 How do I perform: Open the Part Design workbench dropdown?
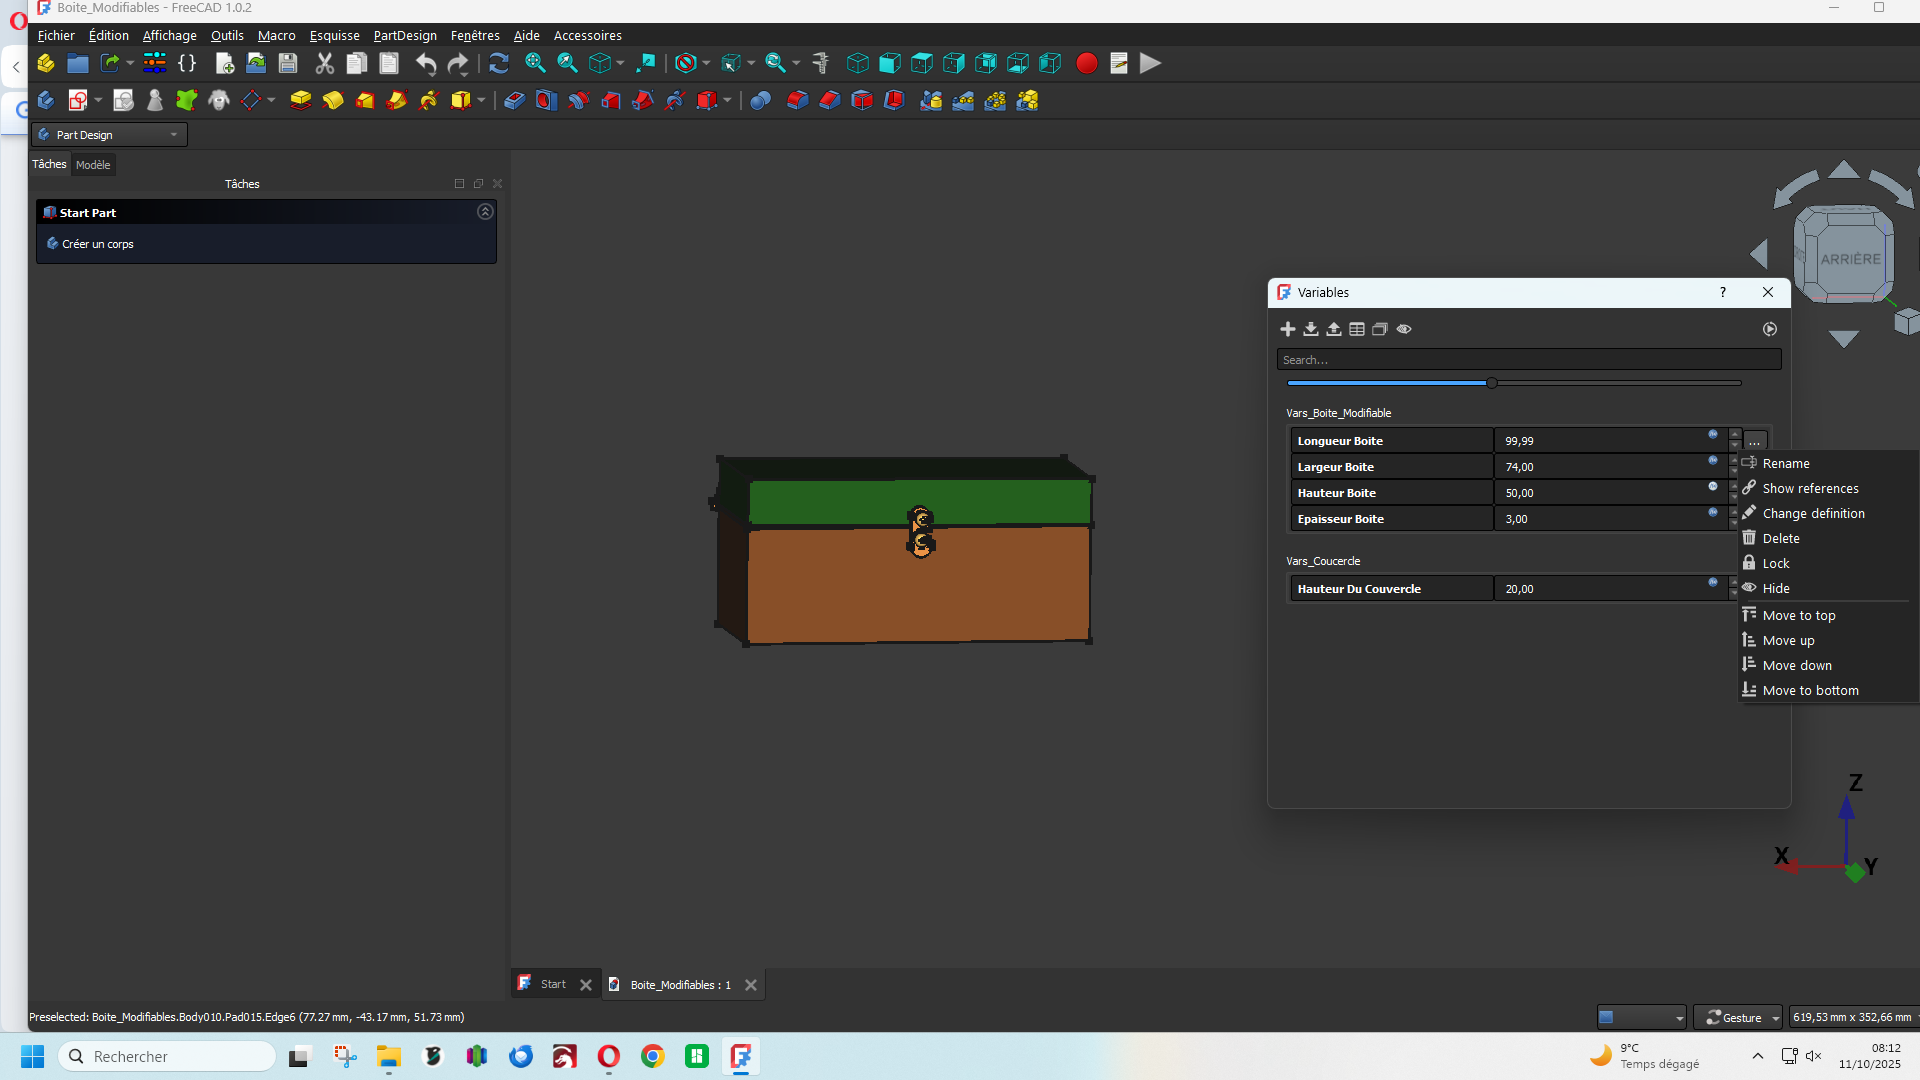pyautogui.click(x=110, y=135)
